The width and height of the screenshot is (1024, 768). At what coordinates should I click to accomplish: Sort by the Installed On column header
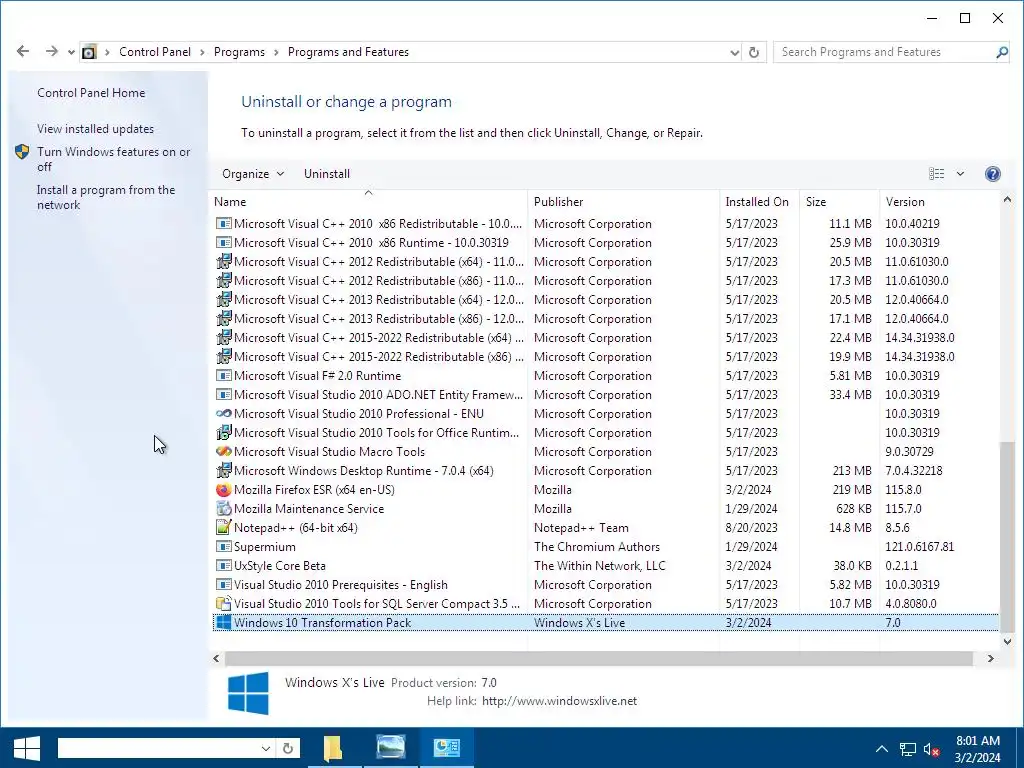pyautogui.click(x=759, y=202)
